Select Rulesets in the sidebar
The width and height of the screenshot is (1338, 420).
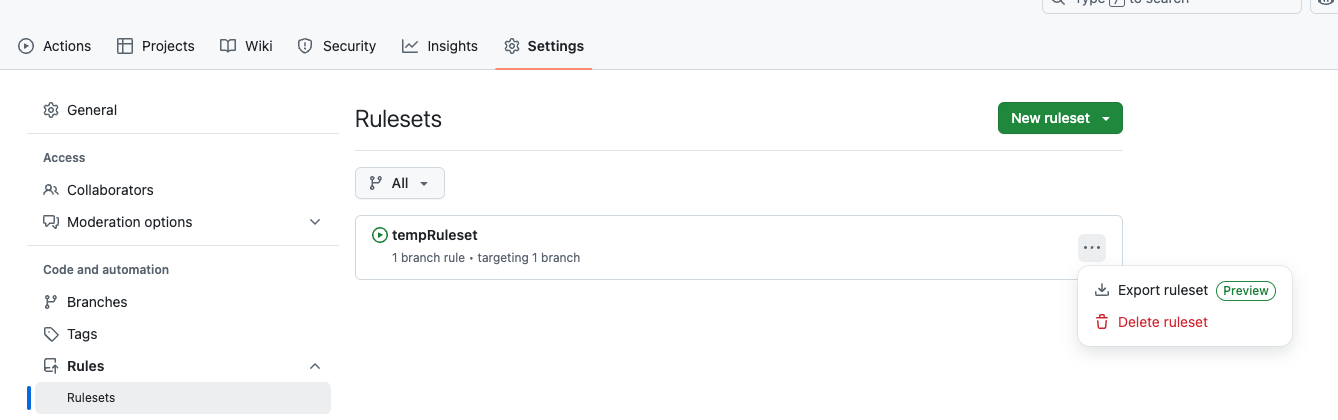coord(91,398)
